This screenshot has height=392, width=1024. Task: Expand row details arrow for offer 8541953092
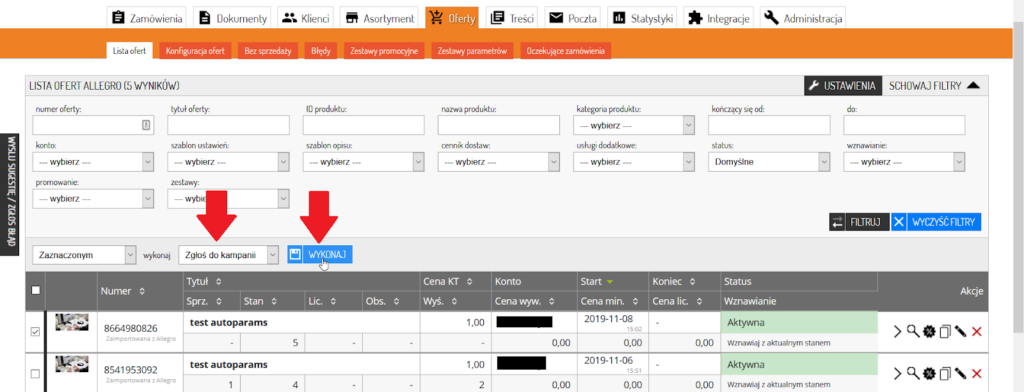[897, 374]
